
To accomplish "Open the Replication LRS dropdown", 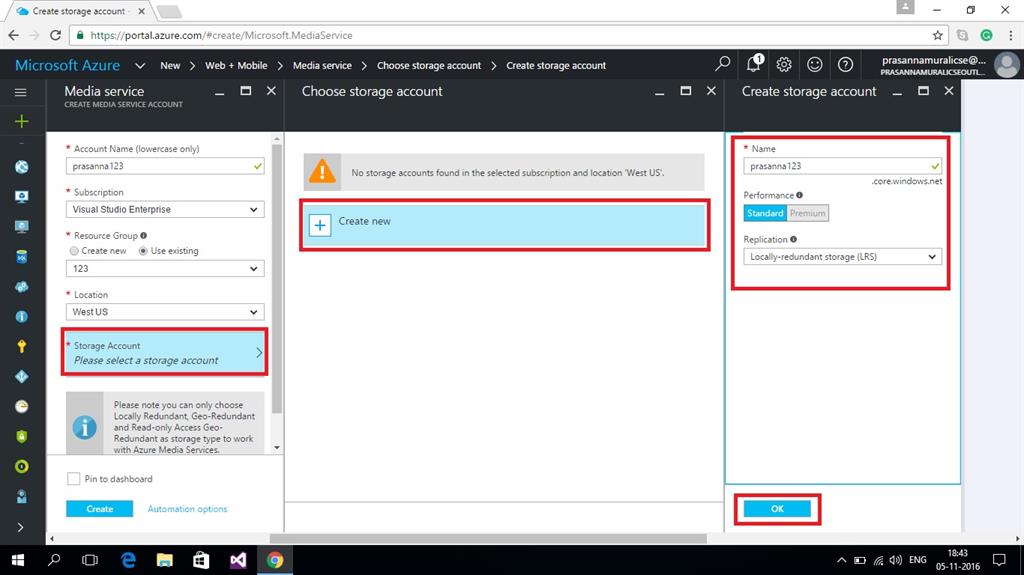I will coord(842,257).
